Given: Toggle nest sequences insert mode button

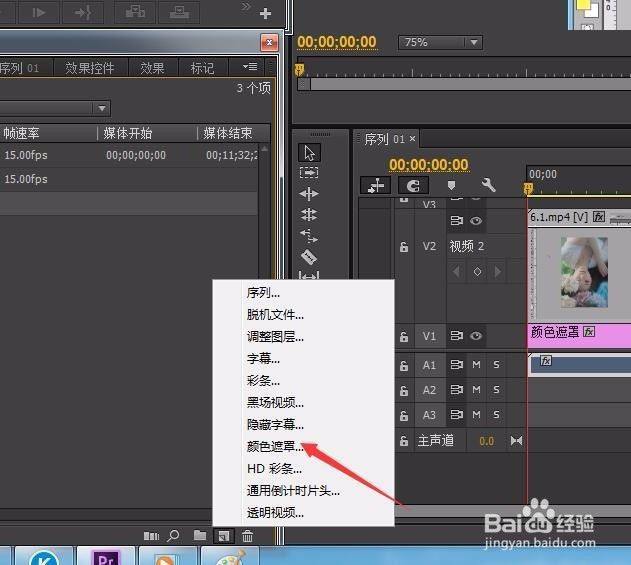Looking at the screenshot, I should [375, 186].
